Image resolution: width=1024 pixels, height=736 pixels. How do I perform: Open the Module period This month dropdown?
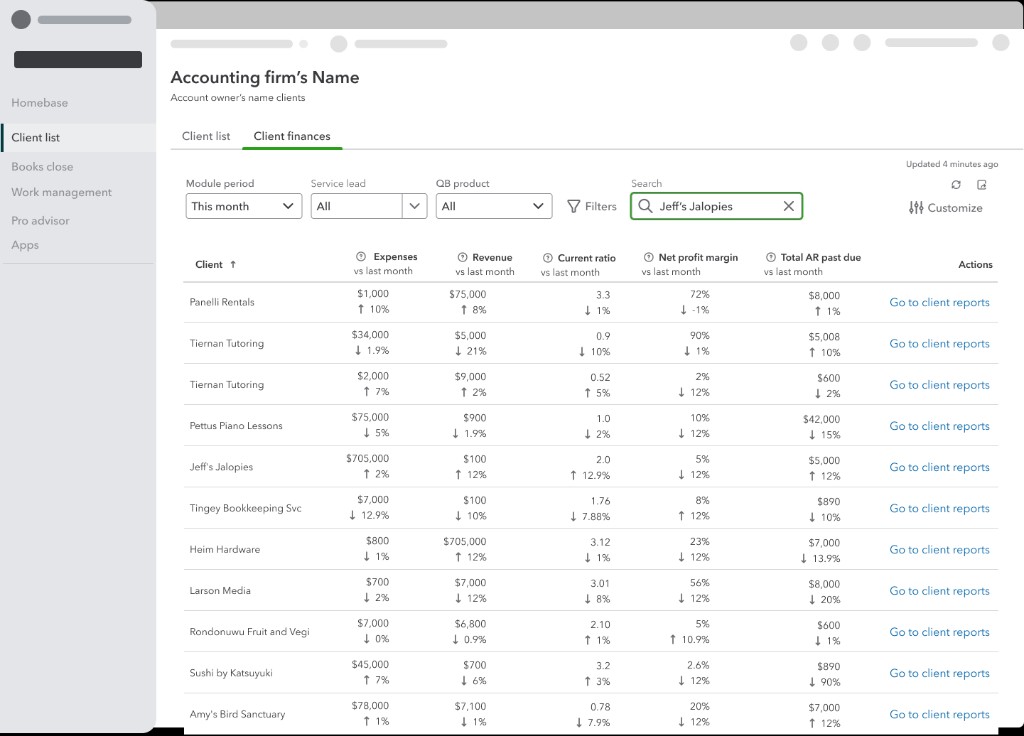tap(244, 206)
